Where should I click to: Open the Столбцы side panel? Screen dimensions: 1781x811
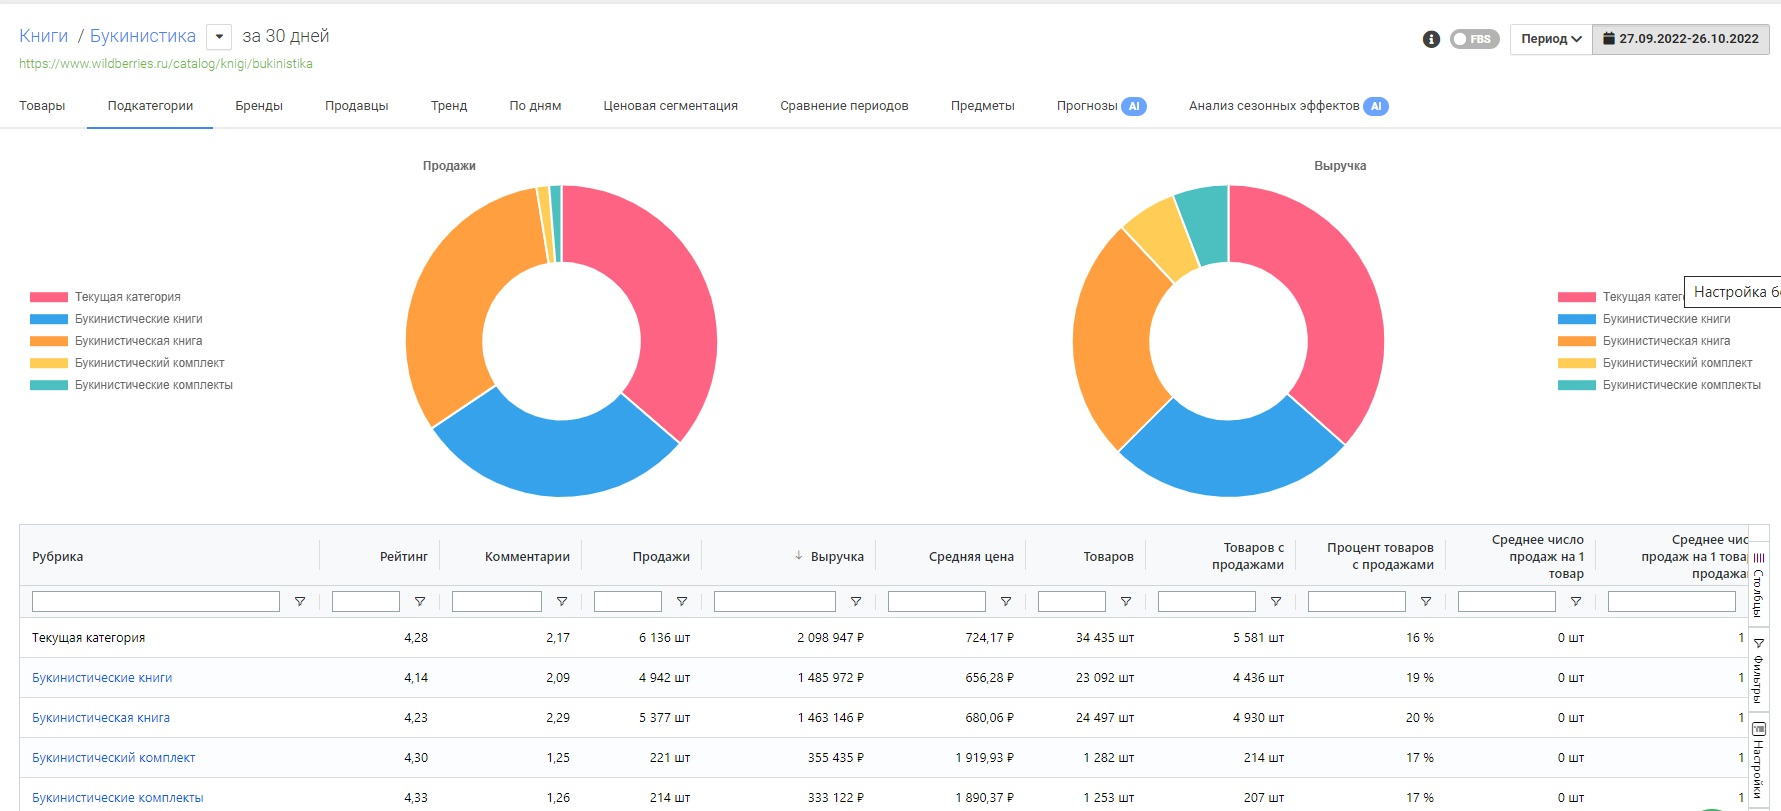click(1759, 585)
